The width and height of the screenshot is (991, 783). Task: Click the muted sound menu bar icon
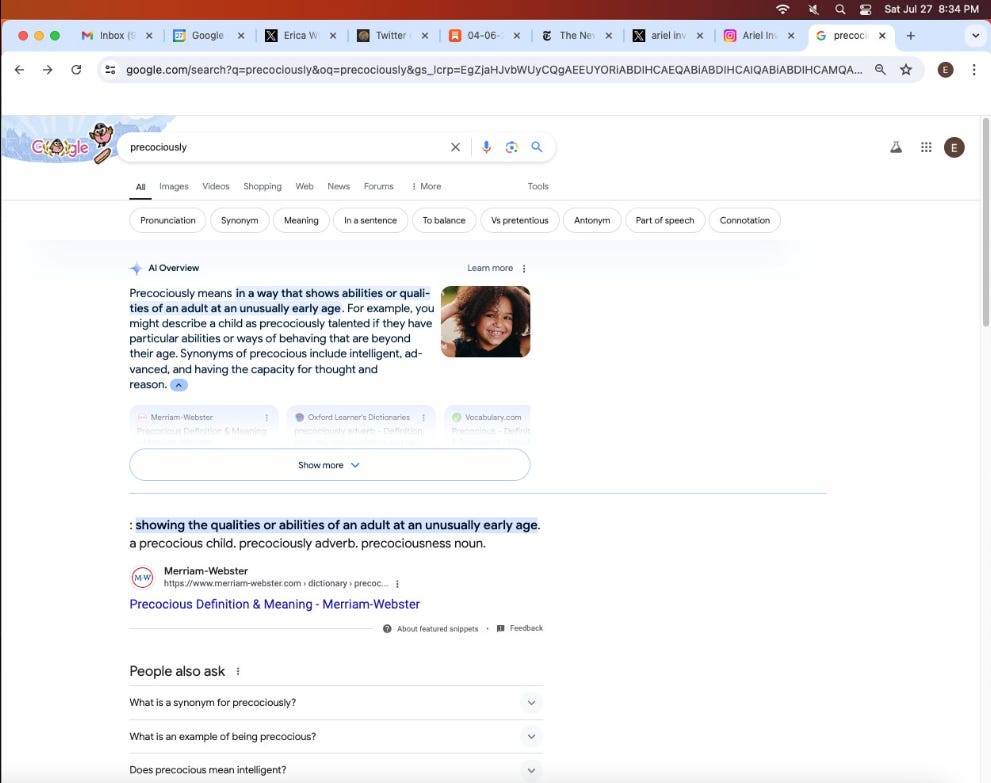pos(813,9)
